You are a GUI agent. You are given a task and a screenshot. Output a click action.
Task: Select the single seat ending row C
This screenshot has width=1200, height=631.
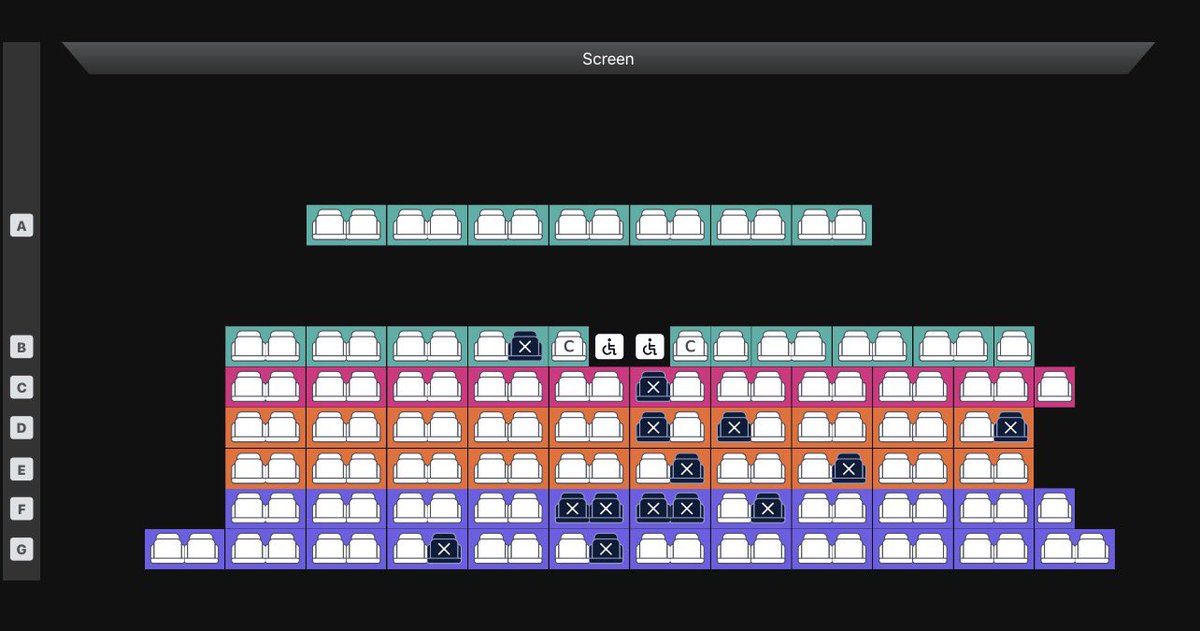(1055, 387)
